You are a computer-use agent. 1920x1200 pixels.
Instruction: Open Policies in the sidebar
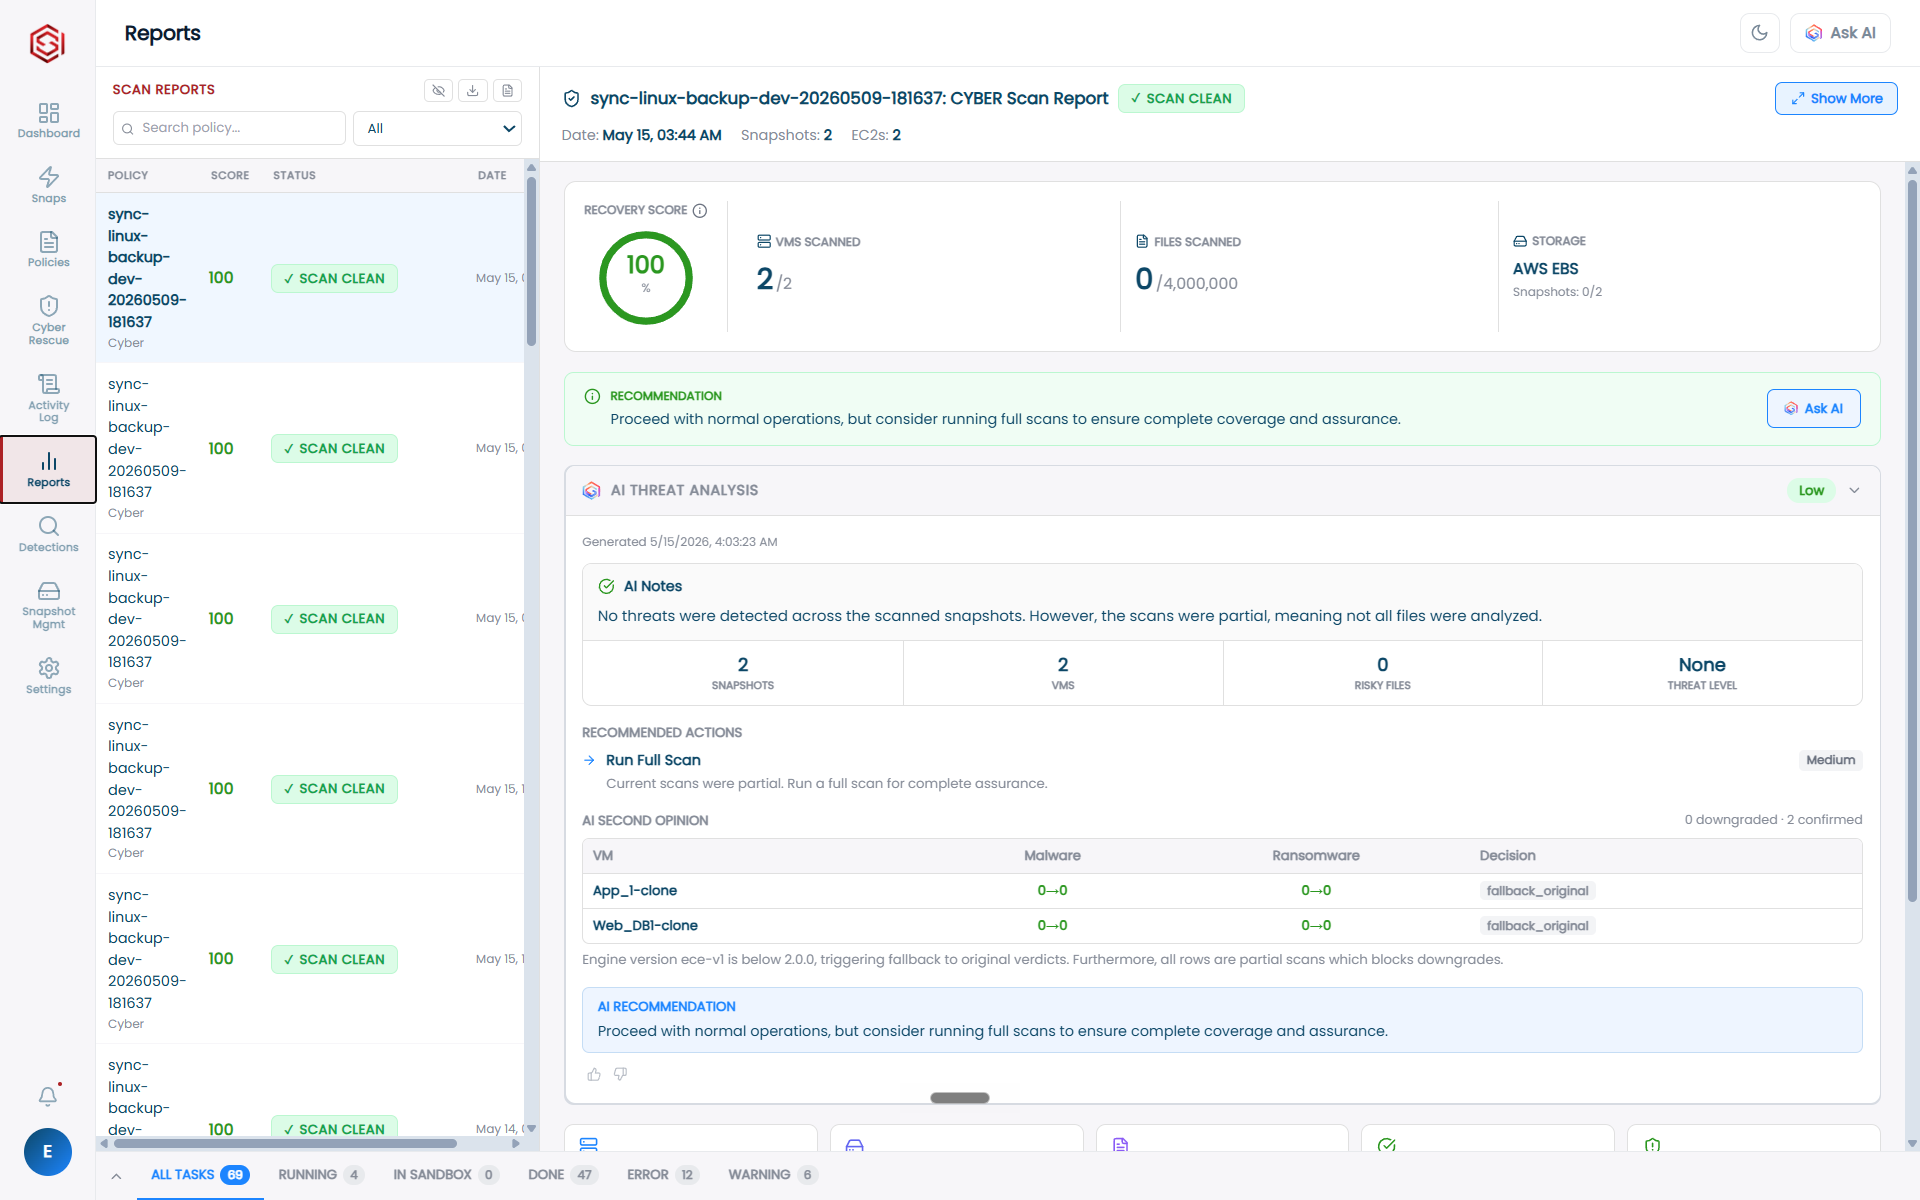click(48, 249)
